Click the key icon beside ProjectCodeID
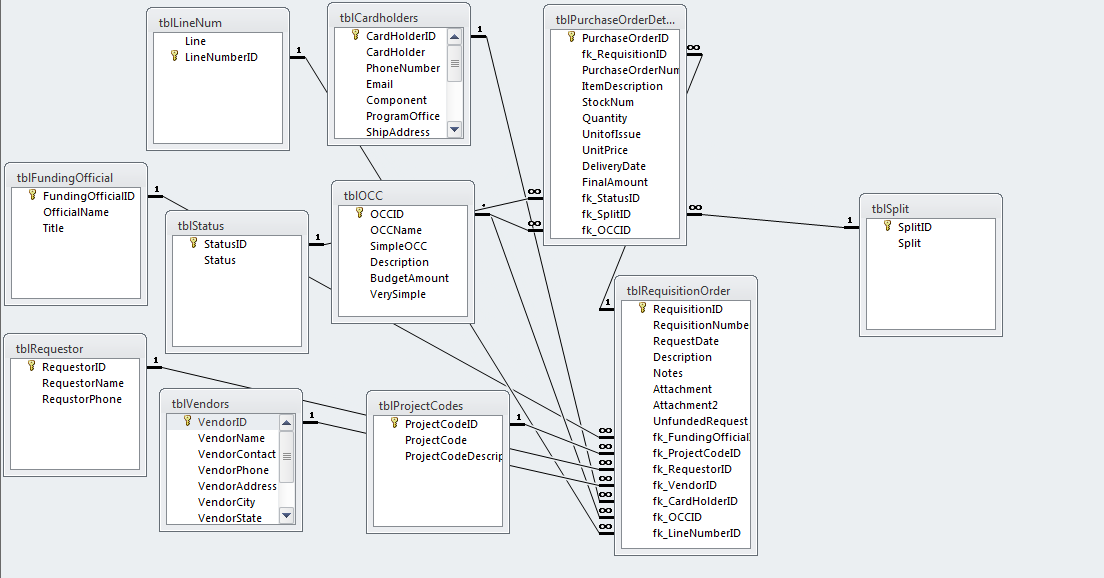Screen dimensions: 1104x578 pyautogui.click(x=394, y=423)
